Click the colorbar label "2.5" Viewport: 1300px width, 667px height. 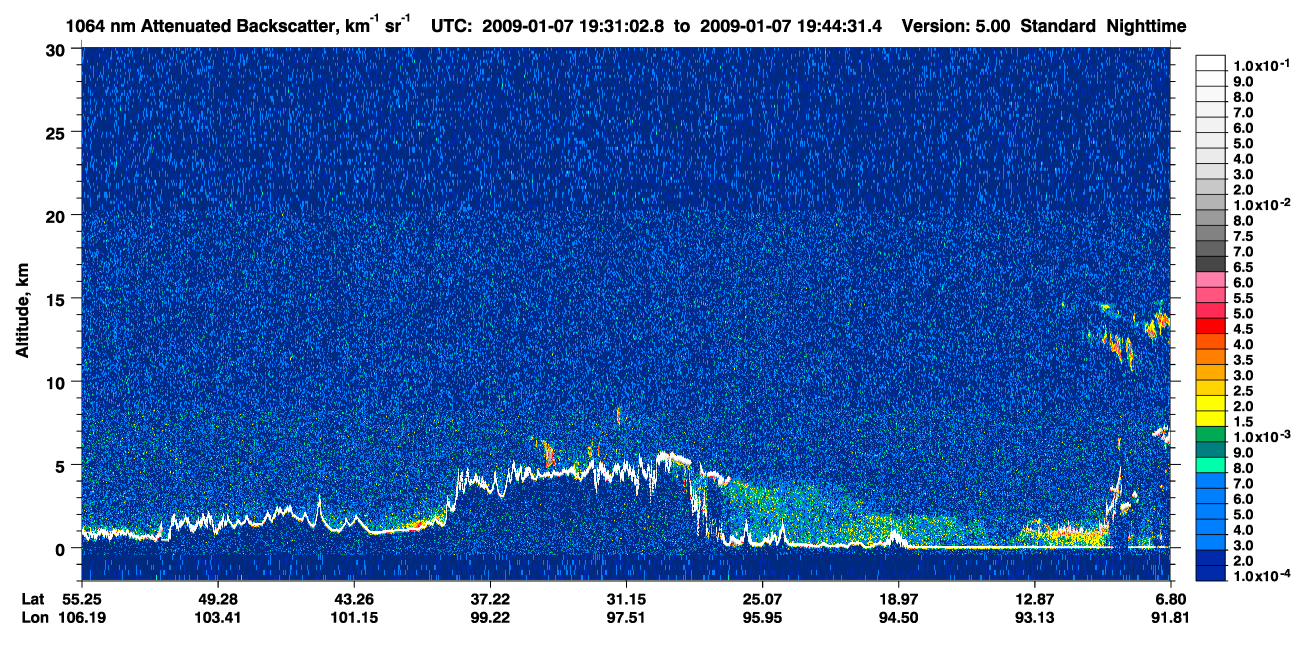click(x=1244, y=391)
